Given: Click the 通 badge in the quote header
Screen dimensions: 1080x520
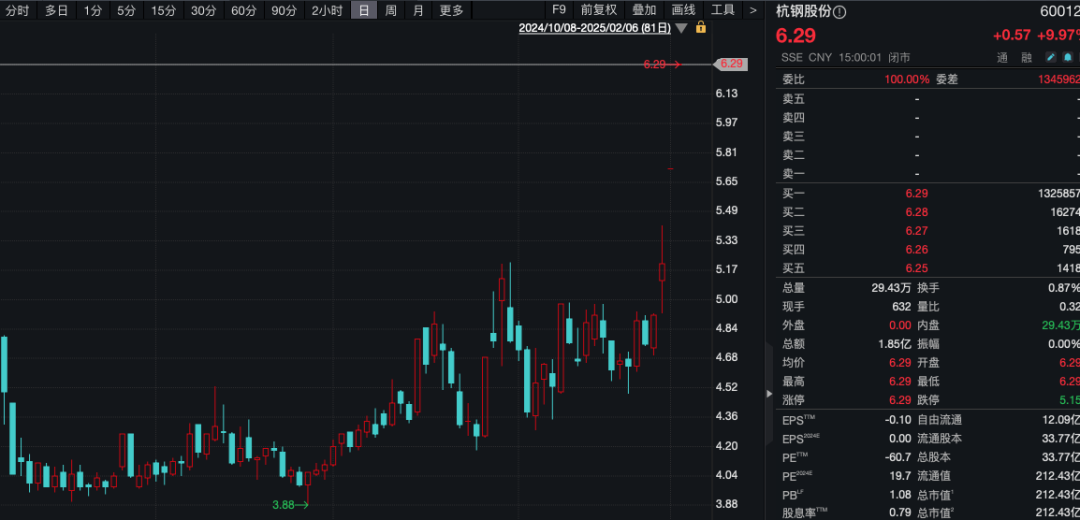Looking at the screenshot, I should 1001,58.
